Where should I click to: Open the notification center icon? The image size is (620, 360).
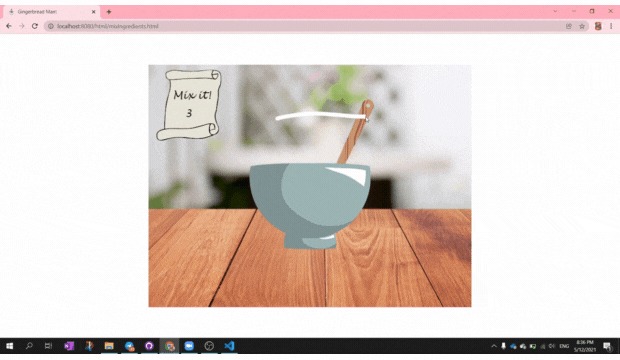[607, 346]
